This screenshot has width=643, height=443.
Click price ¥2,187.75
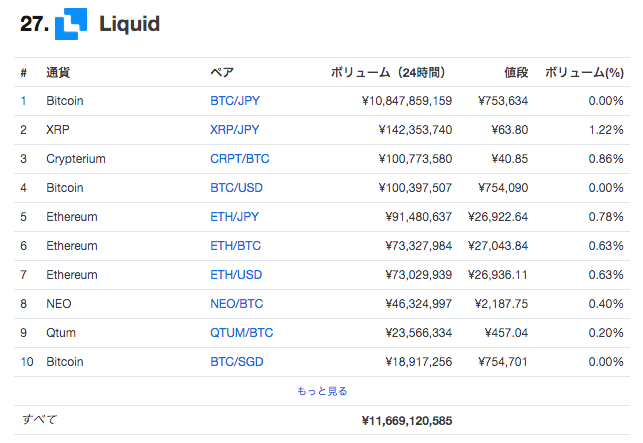(502, 304)
